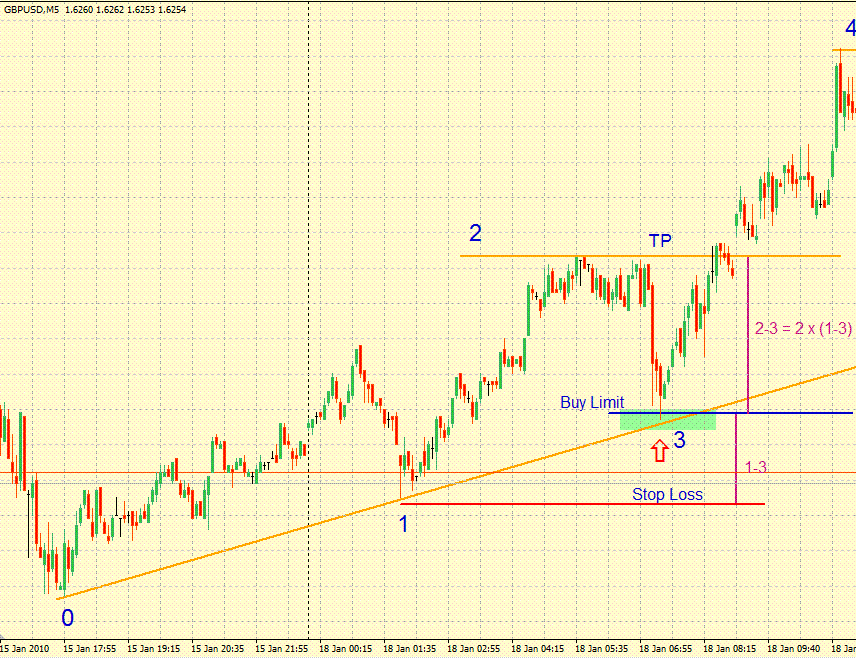Image resolution: width=856 pixels, height=659 pixels.
Task: Click the 2-3 = 2 x (1-3) annotation
Action: [x=802, y=329]
